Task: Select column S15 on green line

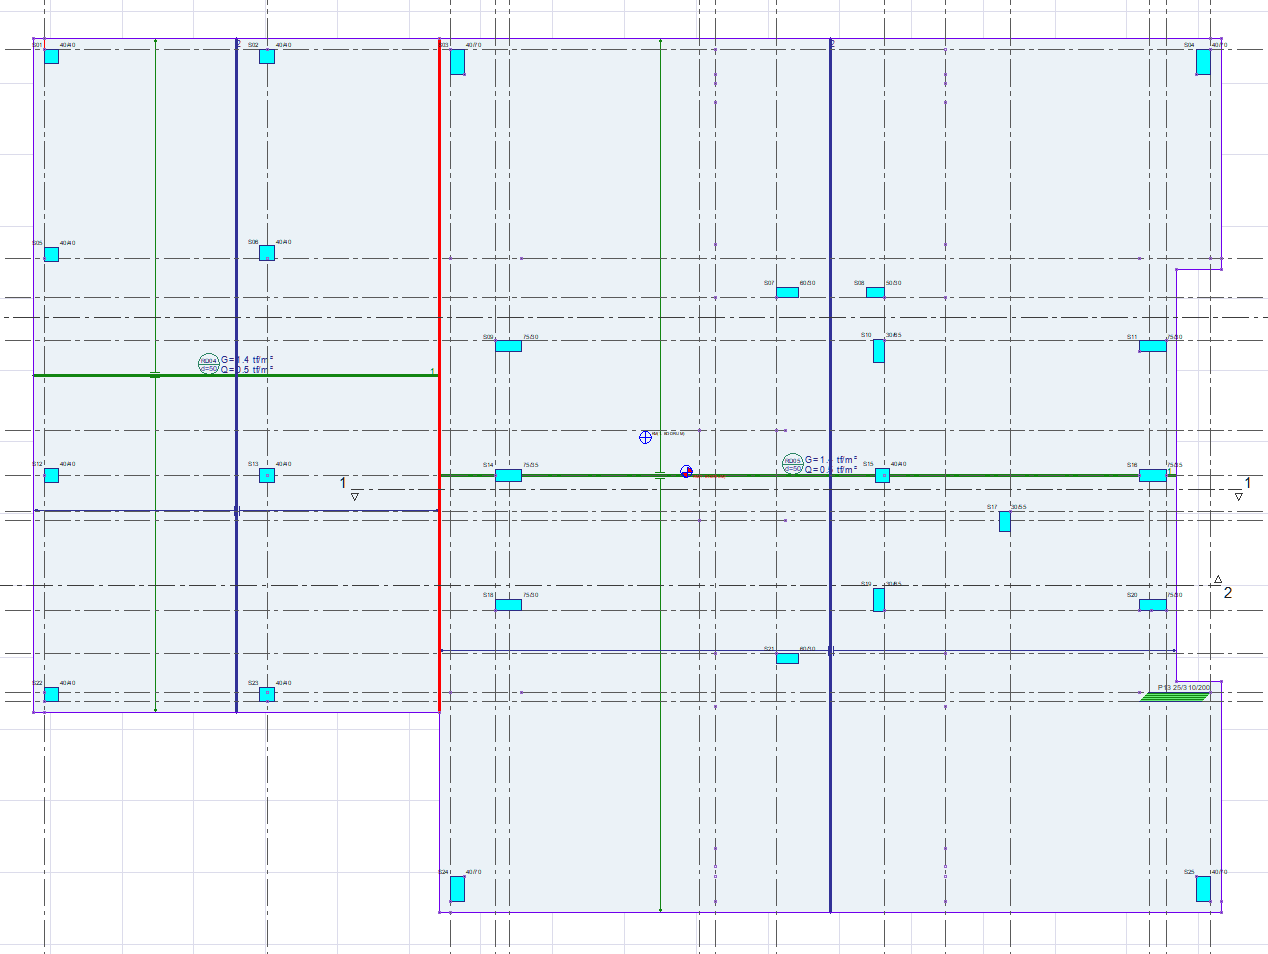Action: (882, 476)
